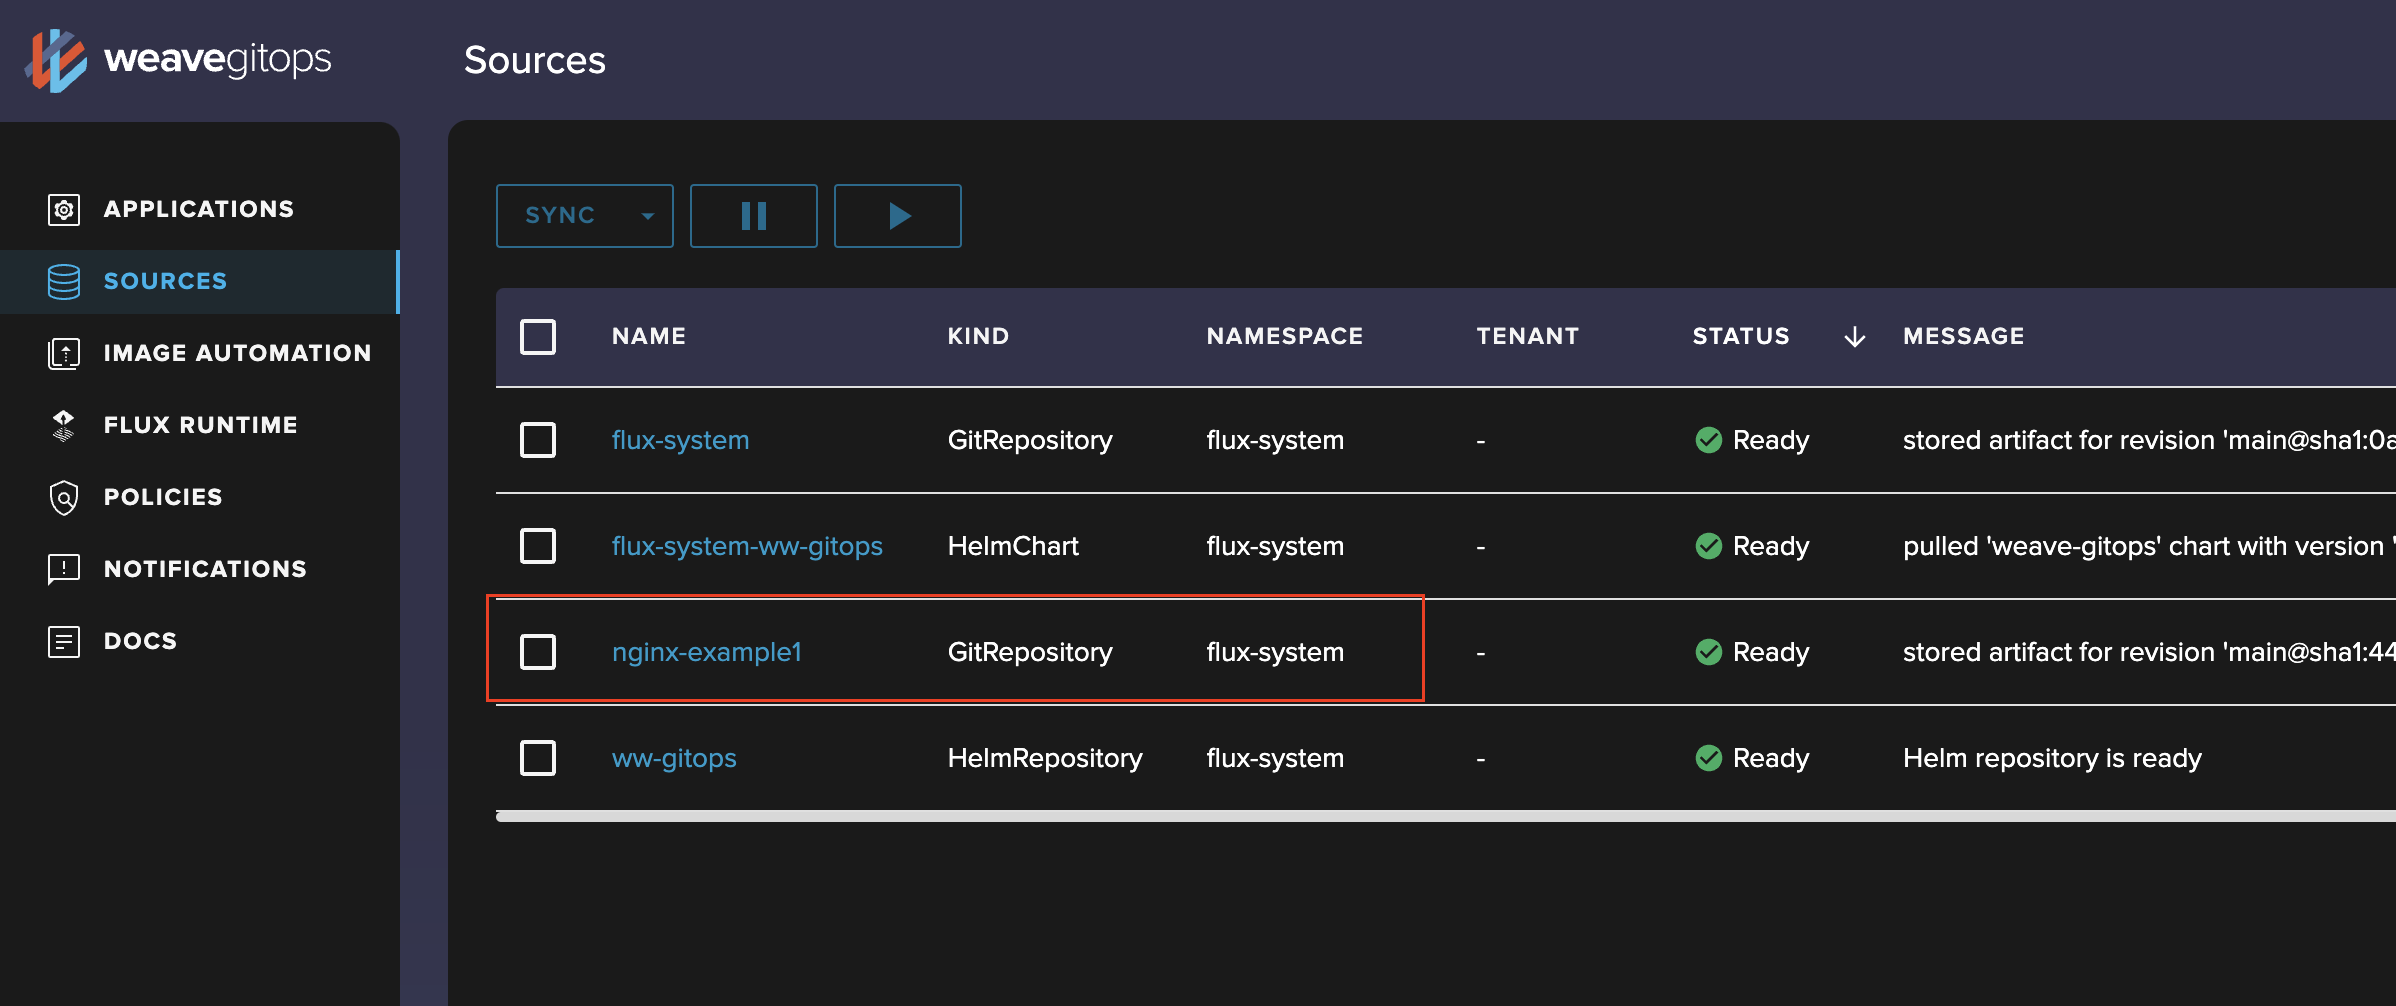The width and height of the screenshot is (2396, 1006).
Task: Click 'Helm repository is ready' message
Action: point(2052,758)
